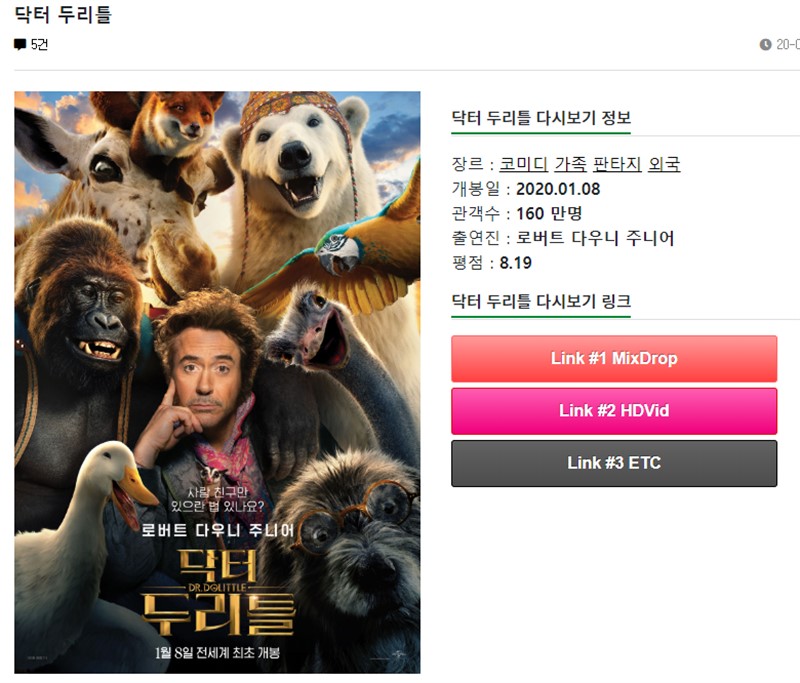Click the rating value 8.19
The width and height of the screenshot is (800, 683).
click(515, 263)
